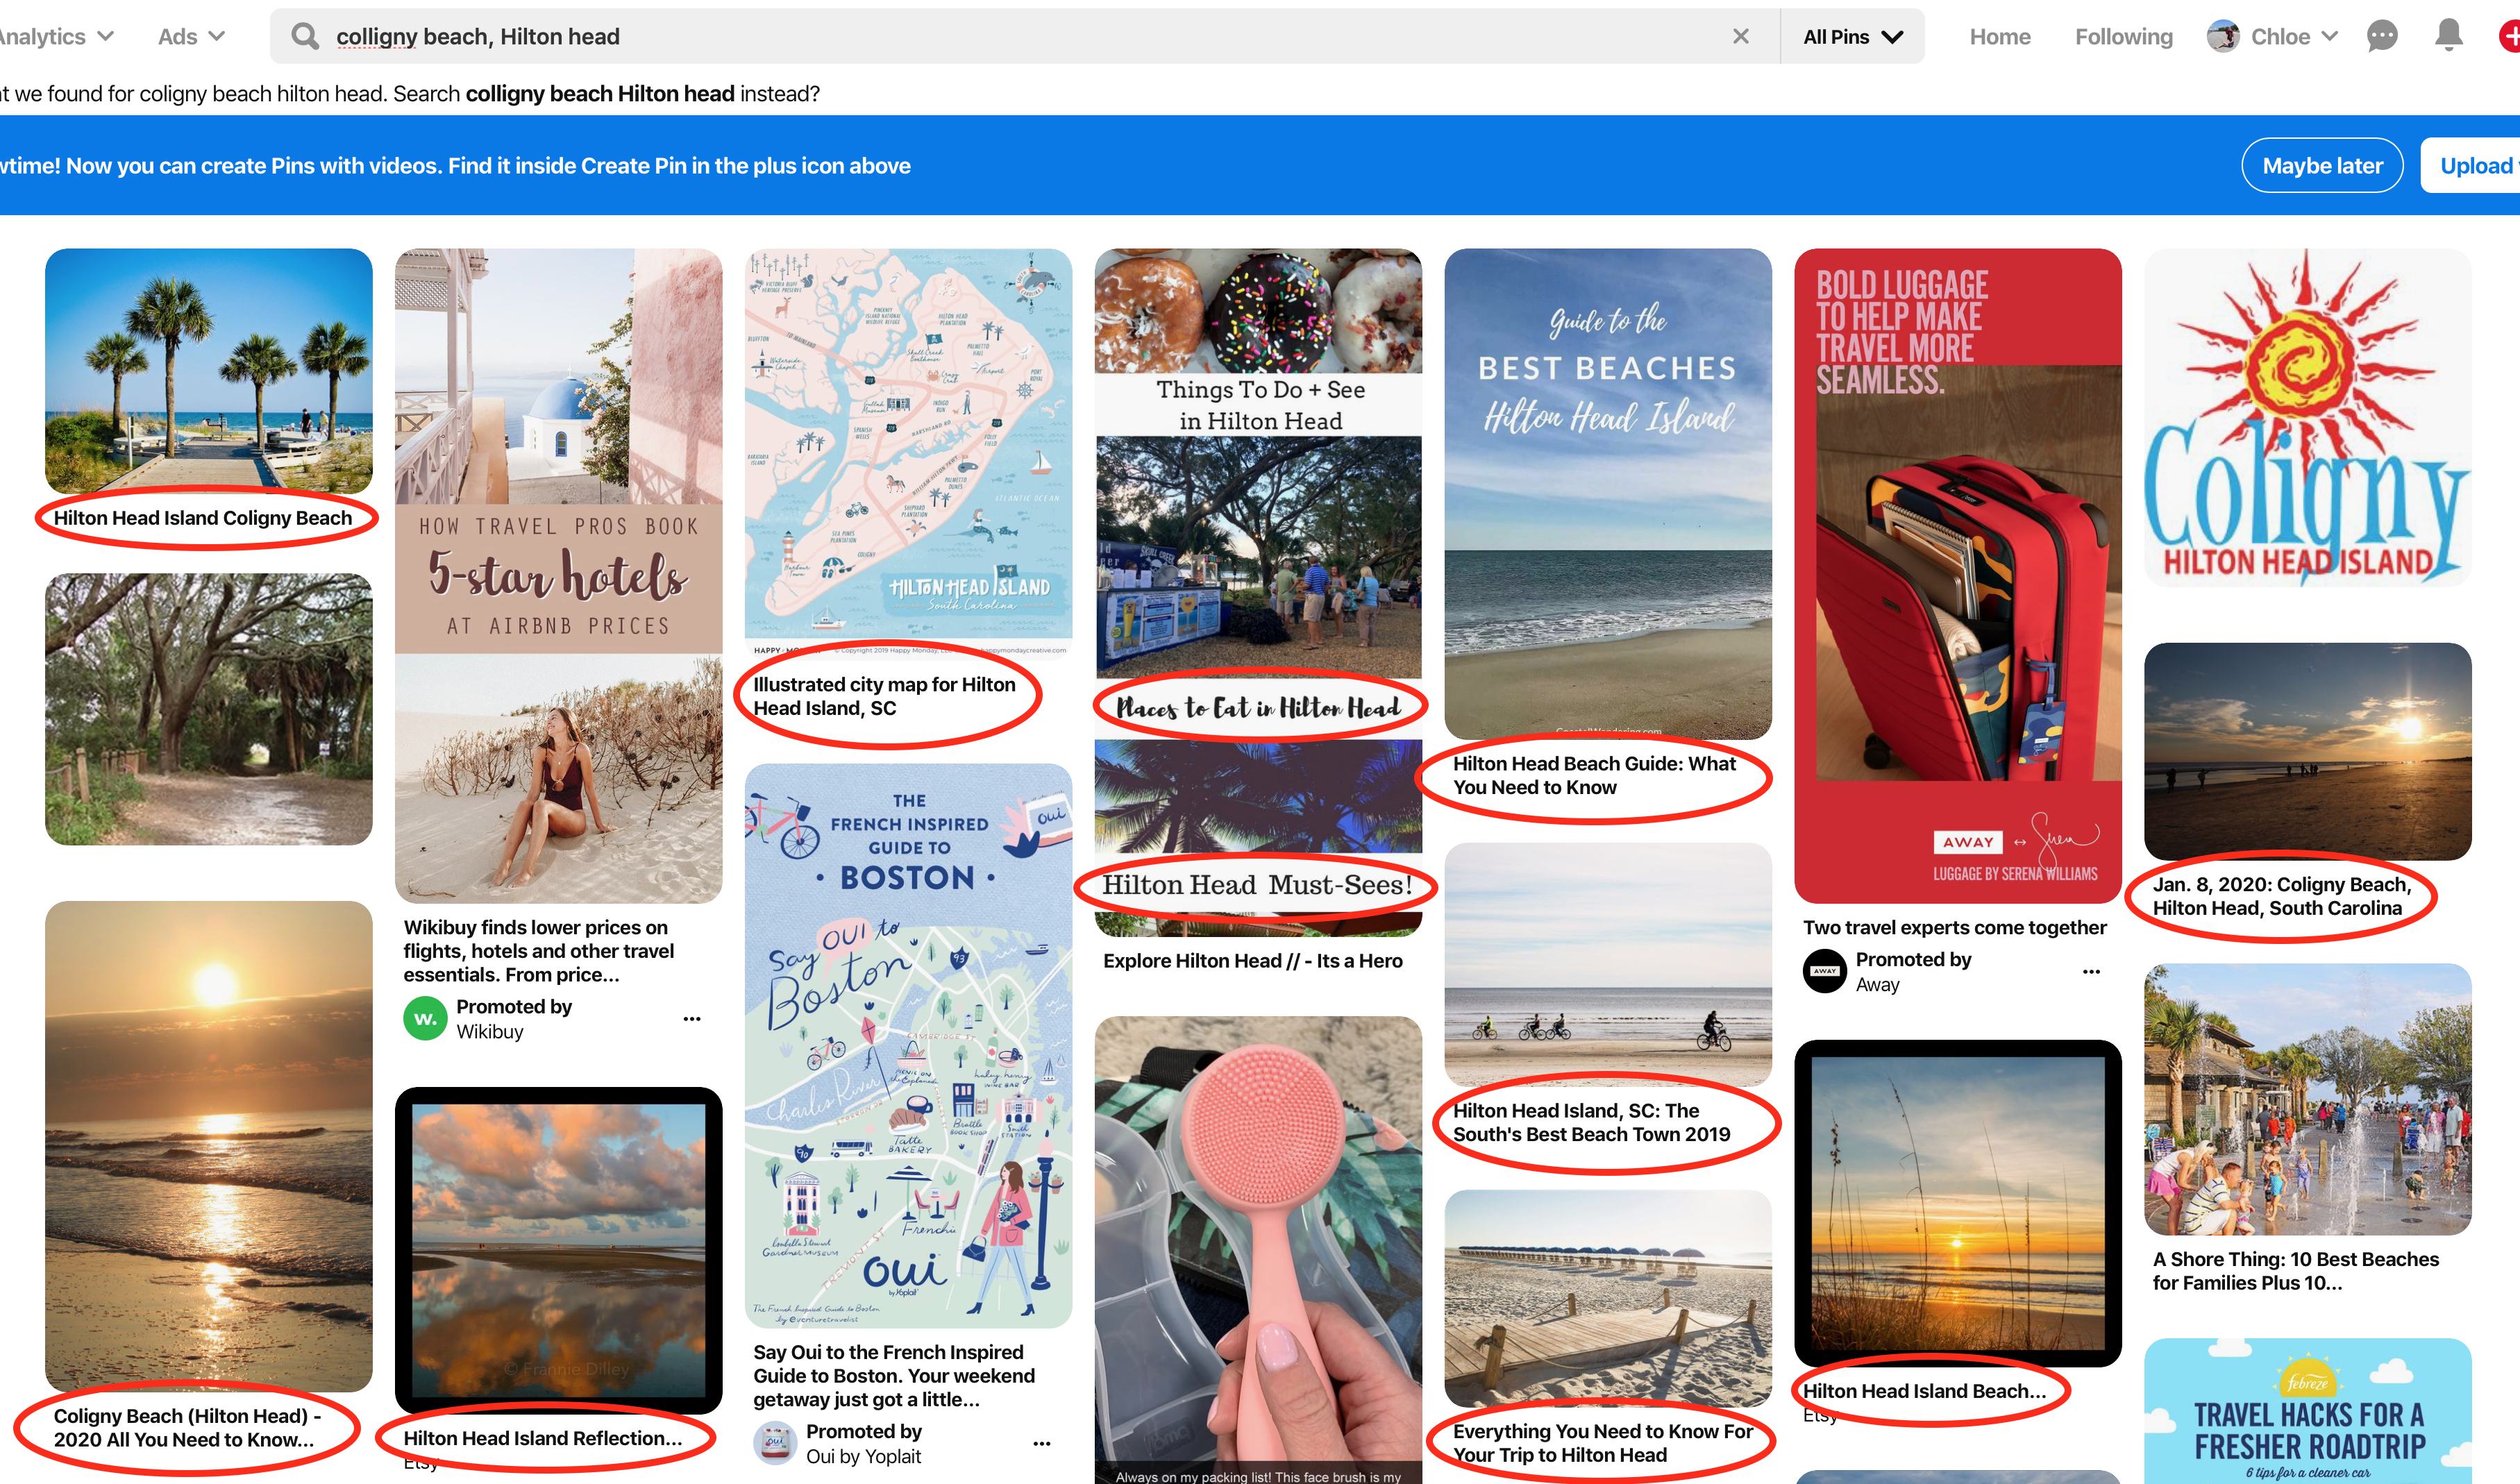The image size is (2520, 1484).
Task: Go to the Following tab
Action: click(2124, 37)
